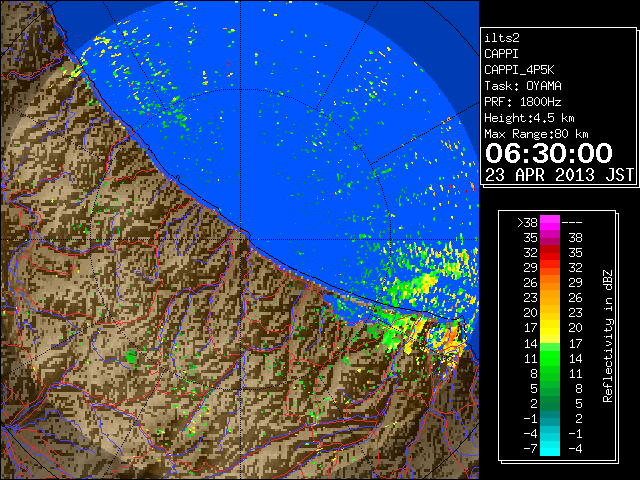Click the 'Task: OYAMA' text
The width and height of the screenshot is (640, 480).
click(x=523, y=86)
